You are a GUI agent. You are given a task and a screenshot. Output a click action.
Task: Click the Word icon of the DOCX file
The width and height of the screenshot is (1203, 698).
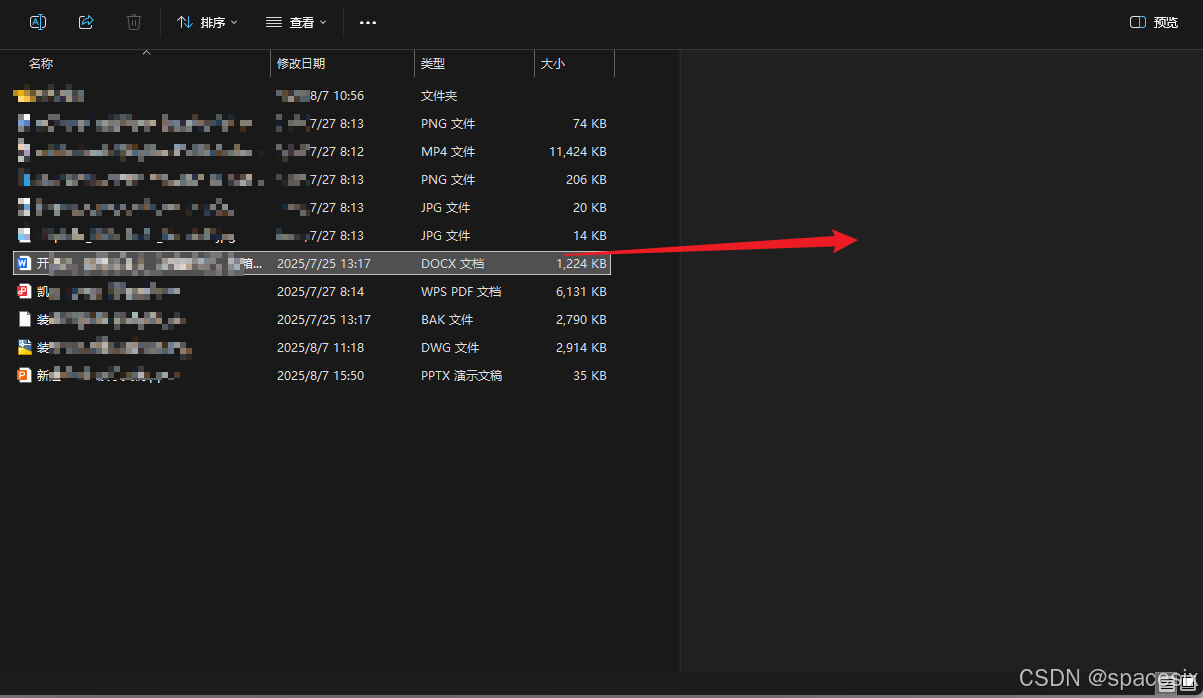pyautogui.click(x=24, y=264)
